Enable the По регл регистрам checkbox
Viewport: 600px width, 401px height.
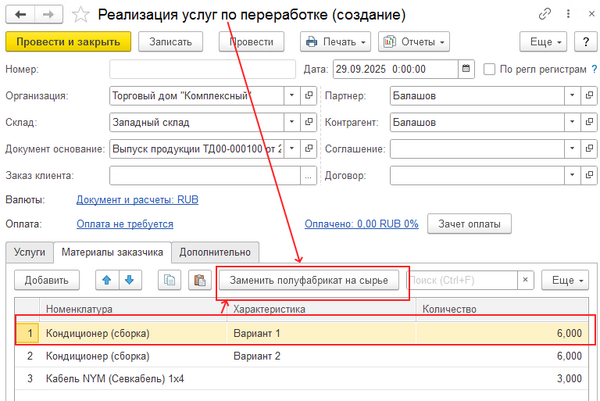coord(490,69)
